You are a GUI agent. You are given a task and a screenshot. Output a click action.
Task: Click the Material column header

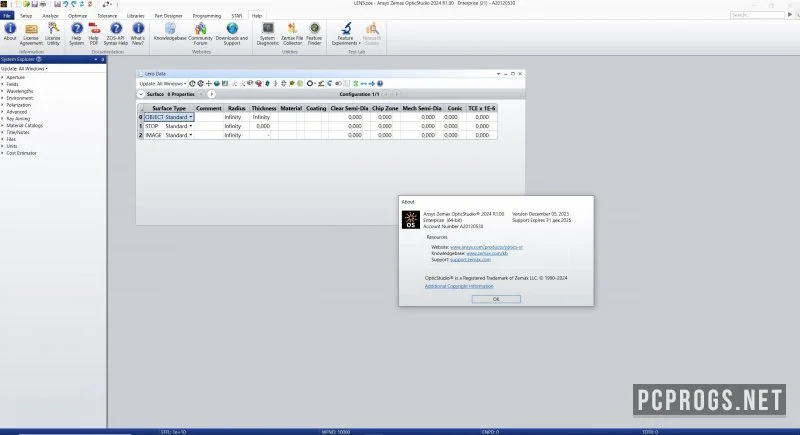tap(291, 108)
